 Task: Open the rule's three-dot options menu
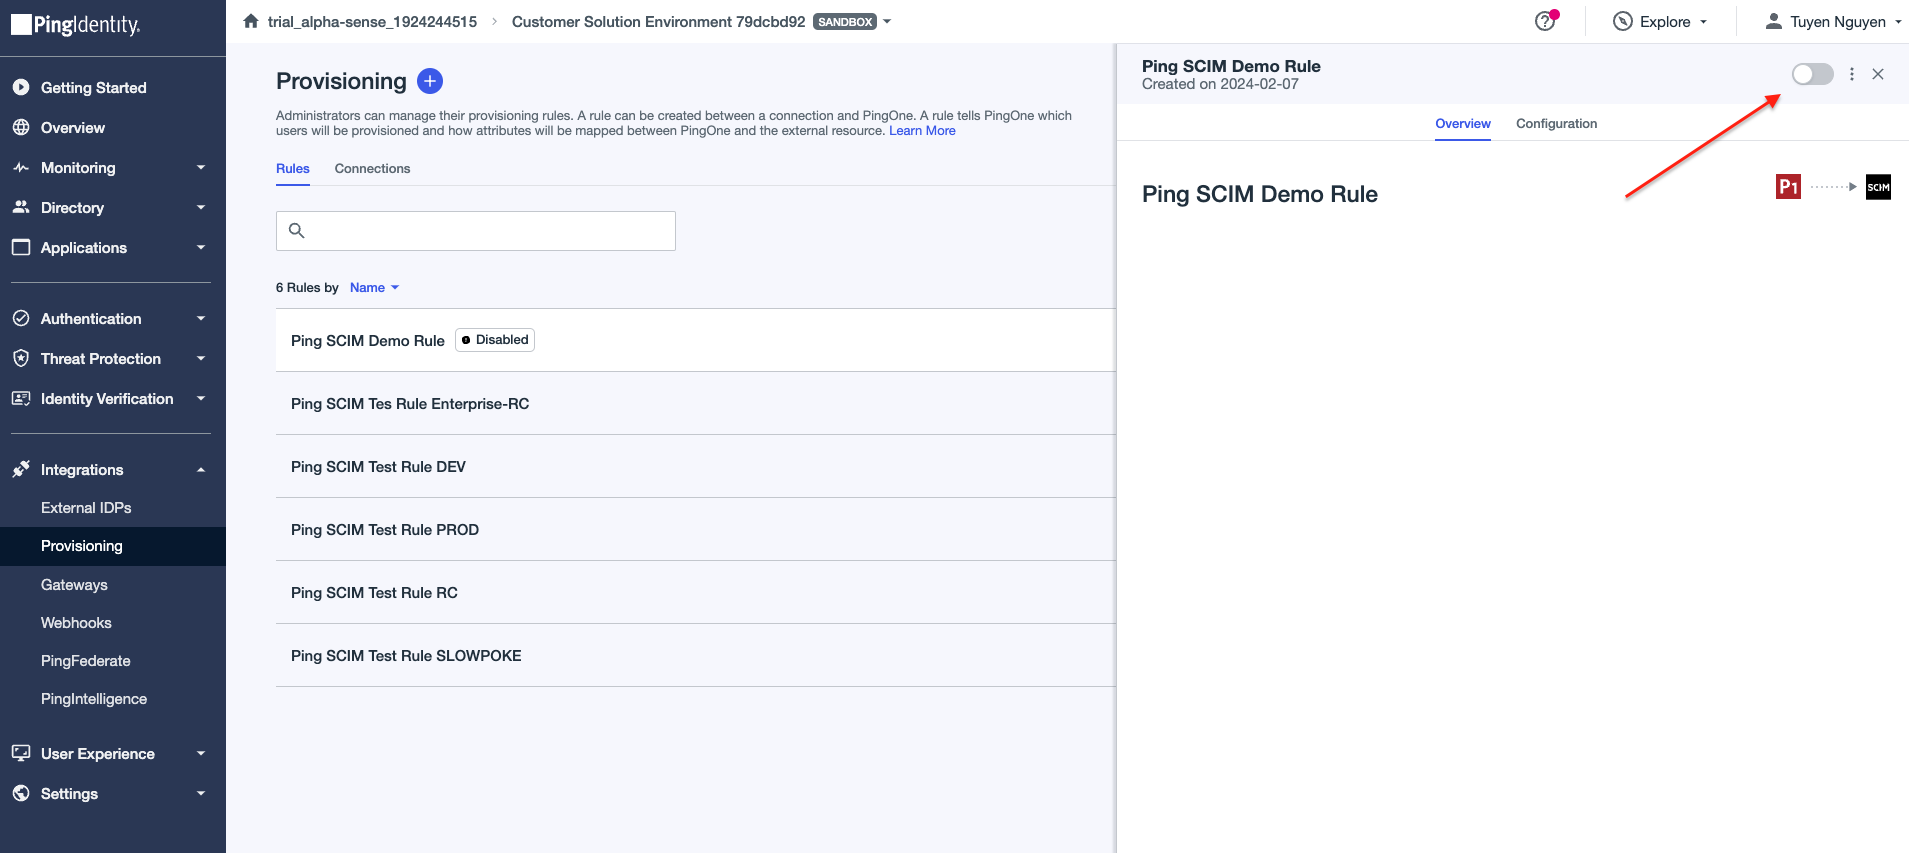1852,74
